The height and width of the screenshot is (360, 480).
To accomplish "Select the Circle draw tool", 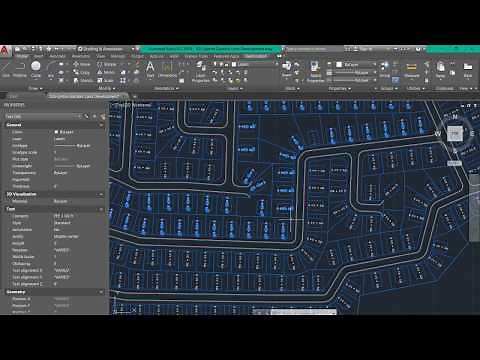I will [36, 69].
